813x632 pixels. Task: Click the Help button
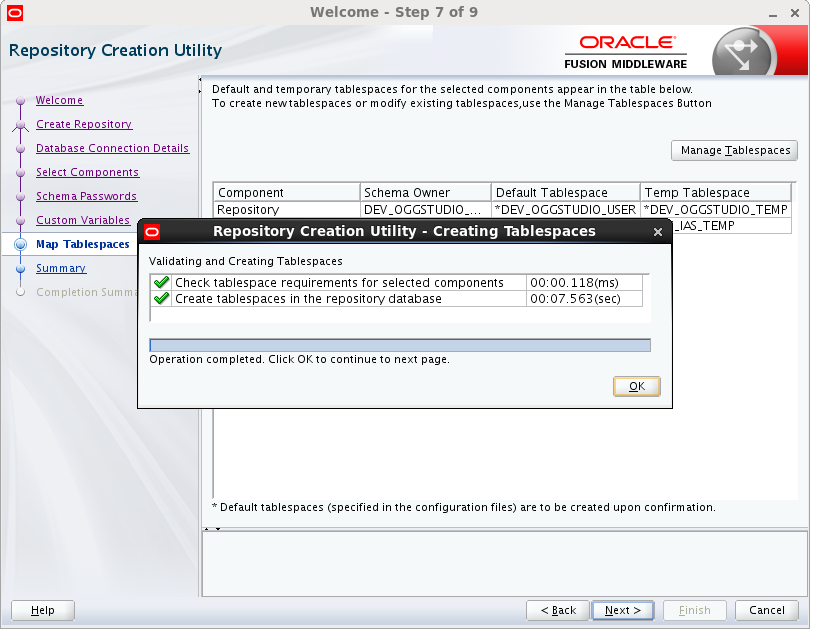[43, 610]
